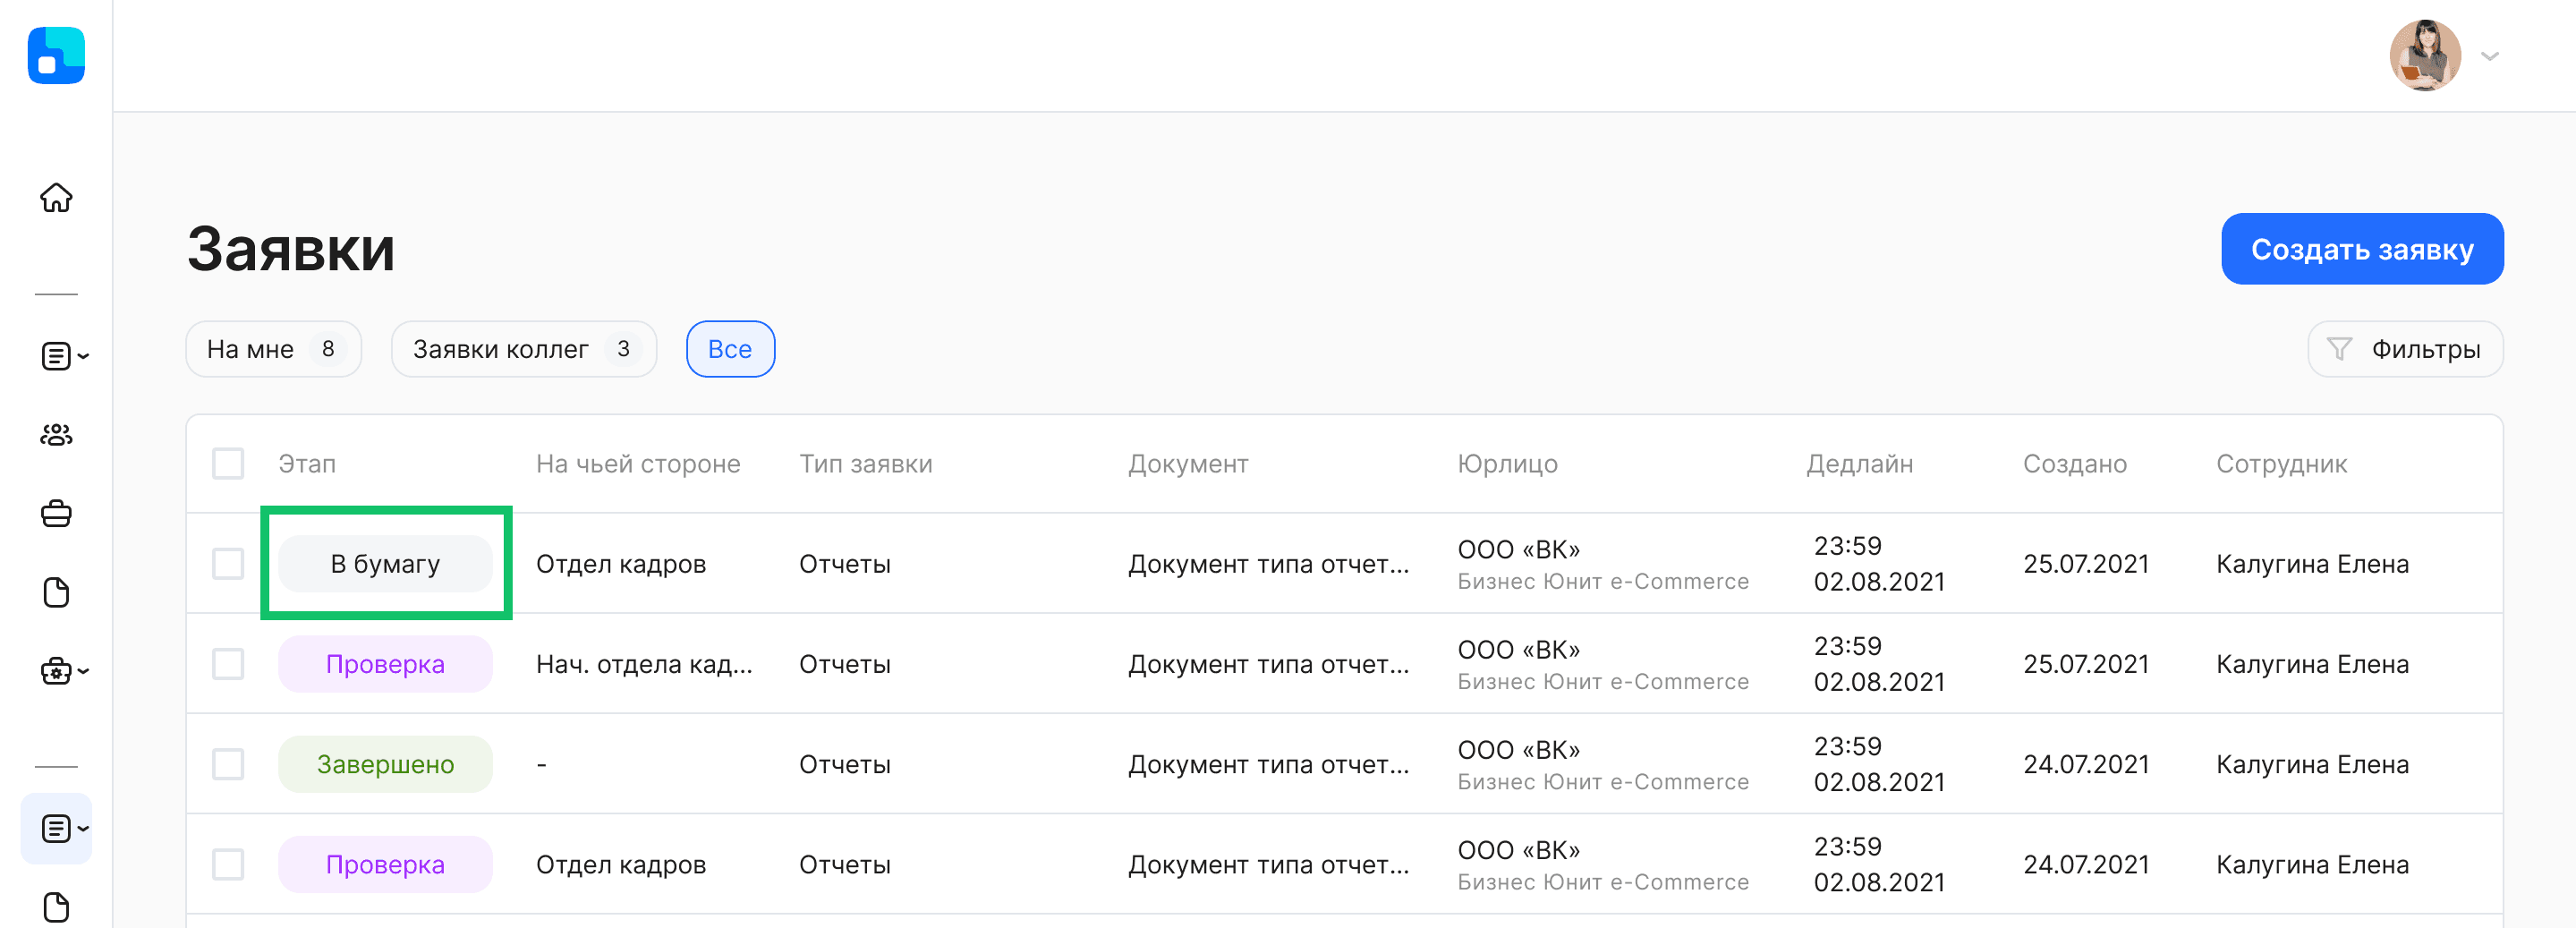This screenshot has height=928, width=2576.
Task: Select the Все tab
Action: (x=730, y=349)
